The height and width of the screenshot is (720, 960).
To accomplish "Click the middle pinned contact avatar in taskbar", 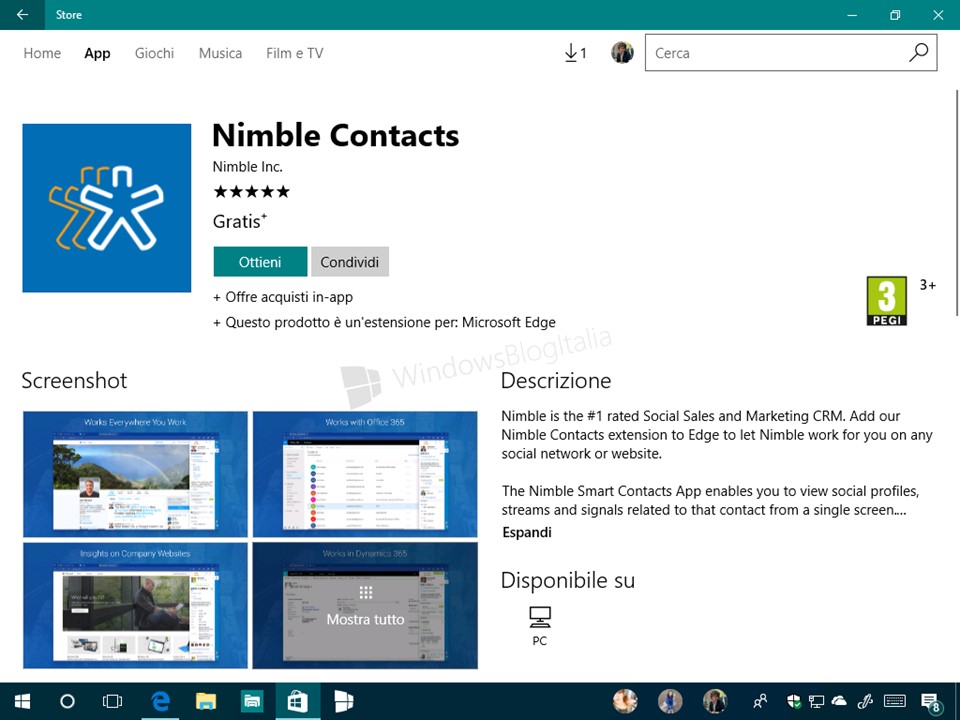I will point(670,701).
